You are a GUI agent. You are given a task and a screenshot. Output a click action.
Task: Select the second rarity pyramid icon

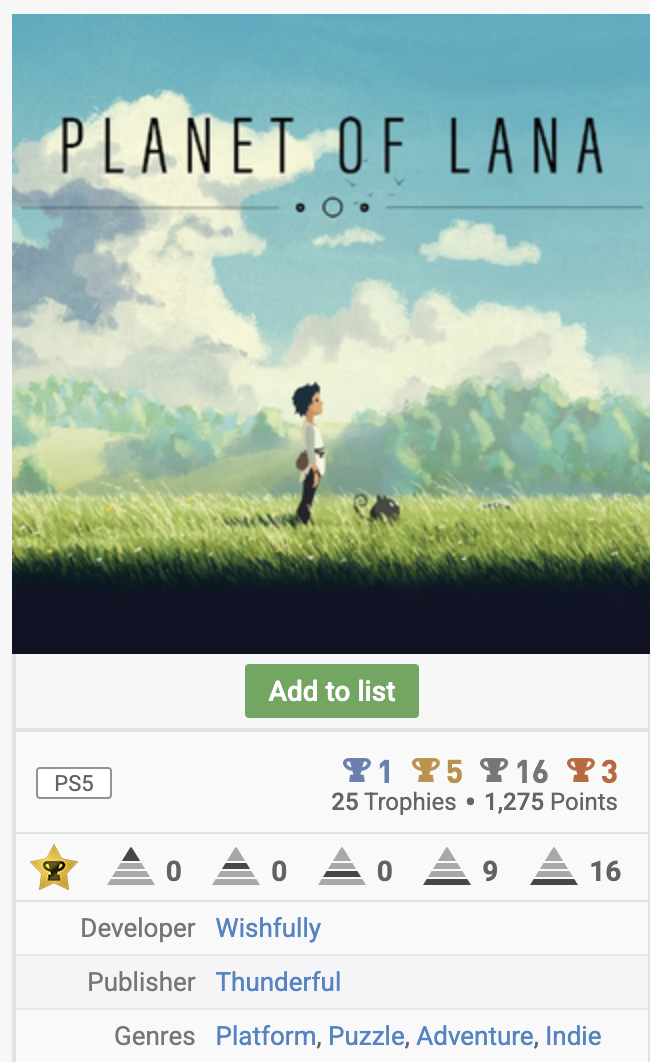pos(236,866)
